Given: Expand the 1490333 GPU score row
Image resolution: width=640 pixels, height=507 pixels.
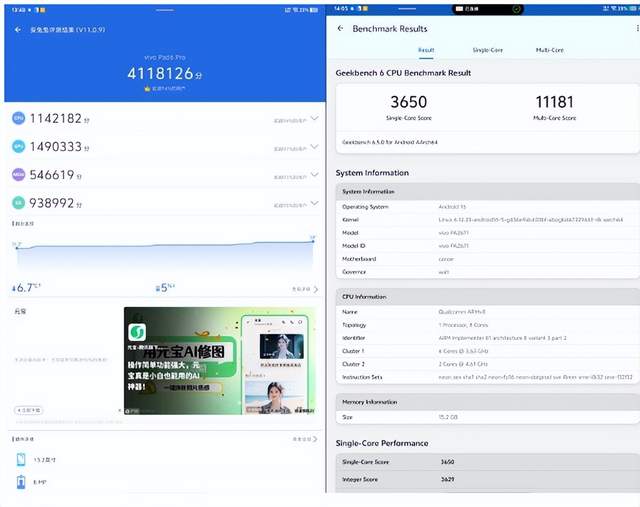Looking at the screenshot, I should 314,147.
